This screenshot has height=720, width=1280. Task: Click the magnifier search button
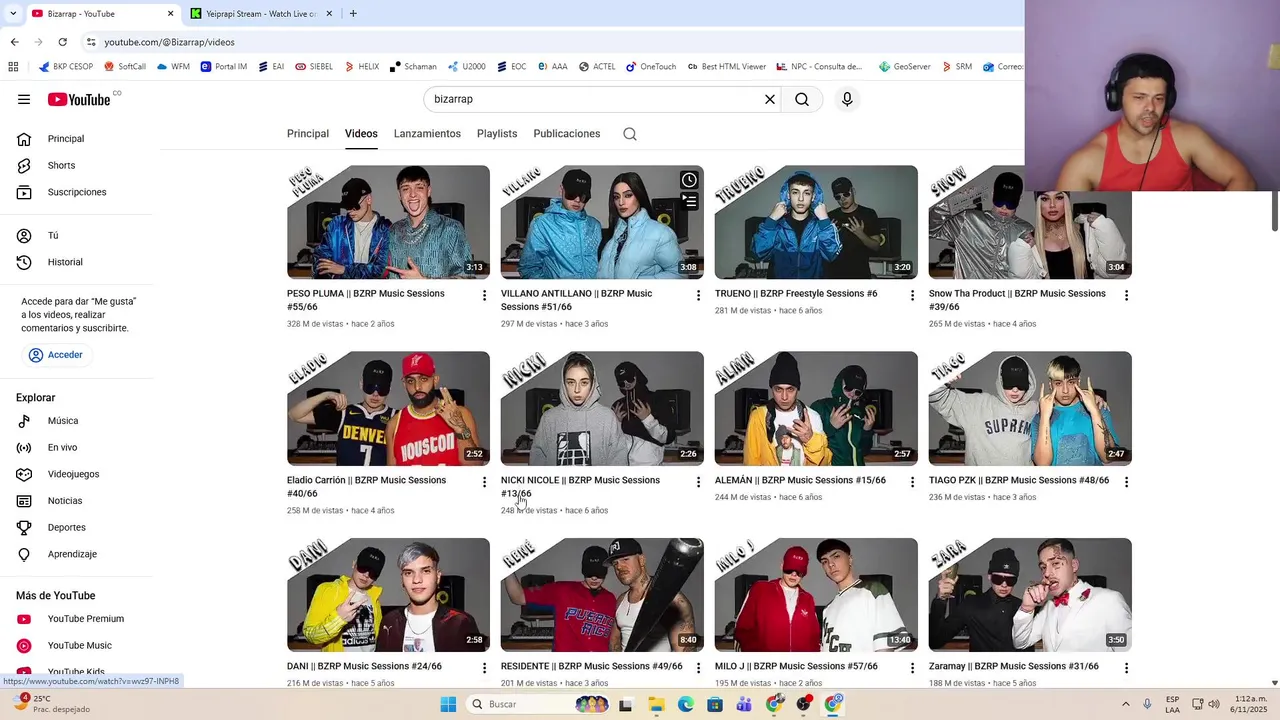[x=802, y=99]
